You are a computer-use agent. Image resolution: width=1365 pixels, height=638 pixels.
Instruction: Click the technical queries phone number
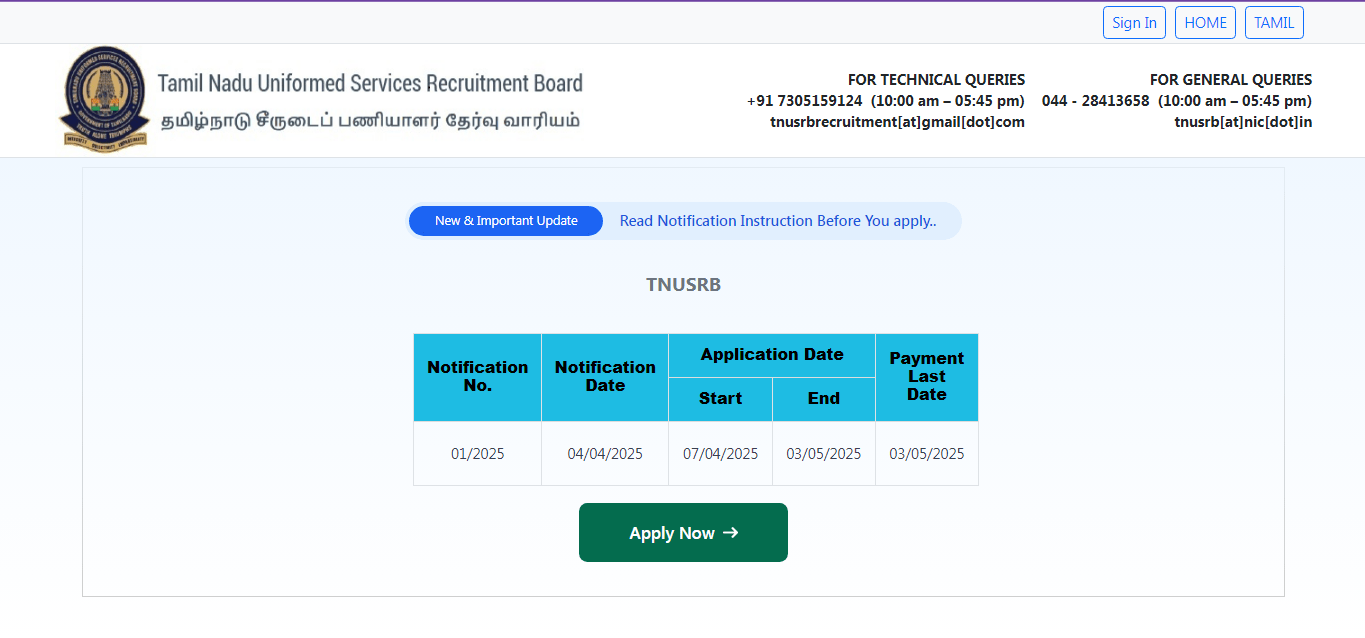point(804,101)
